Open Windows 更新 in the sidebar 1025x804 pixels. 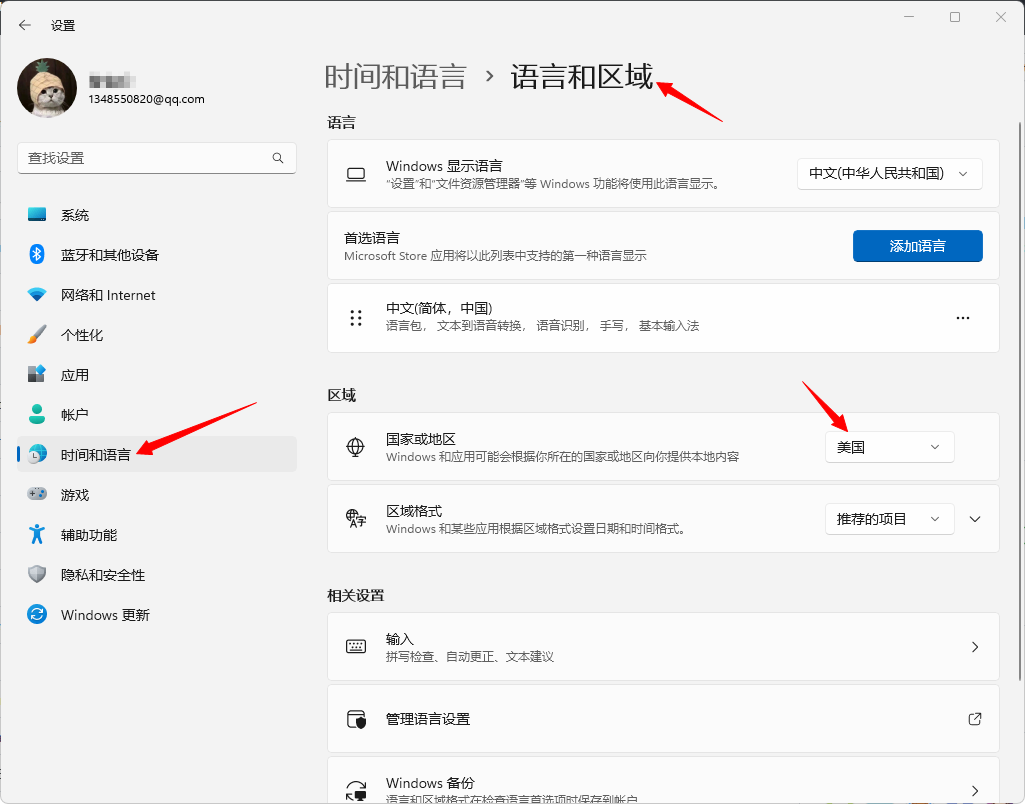[104, 614]
